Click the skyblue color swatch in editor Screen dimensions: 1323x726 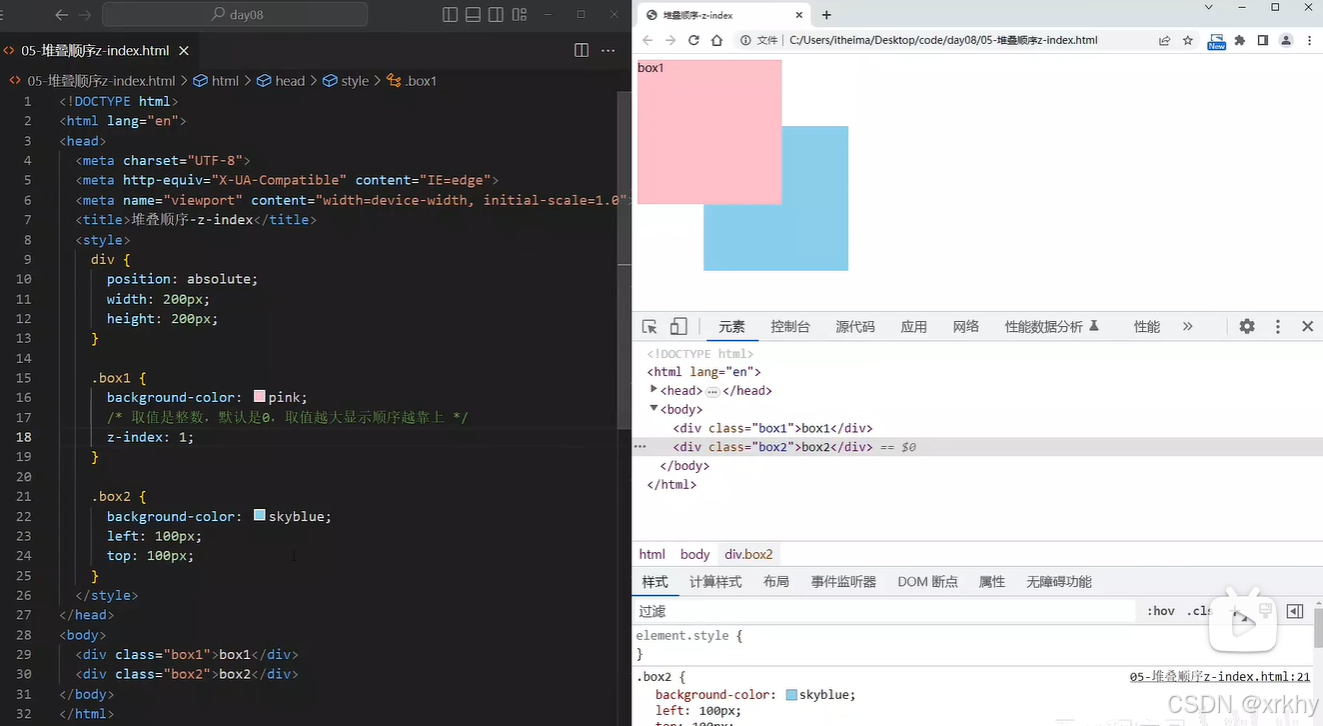pyautogui.click(x=260, y=516)
